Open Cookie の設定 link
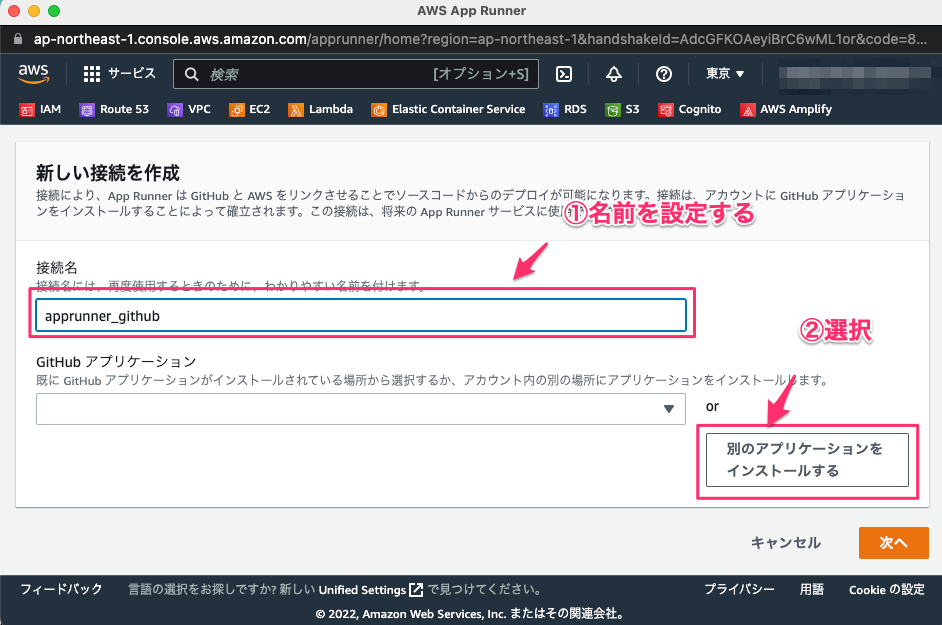Screen dimensions: 942x625 887,590
